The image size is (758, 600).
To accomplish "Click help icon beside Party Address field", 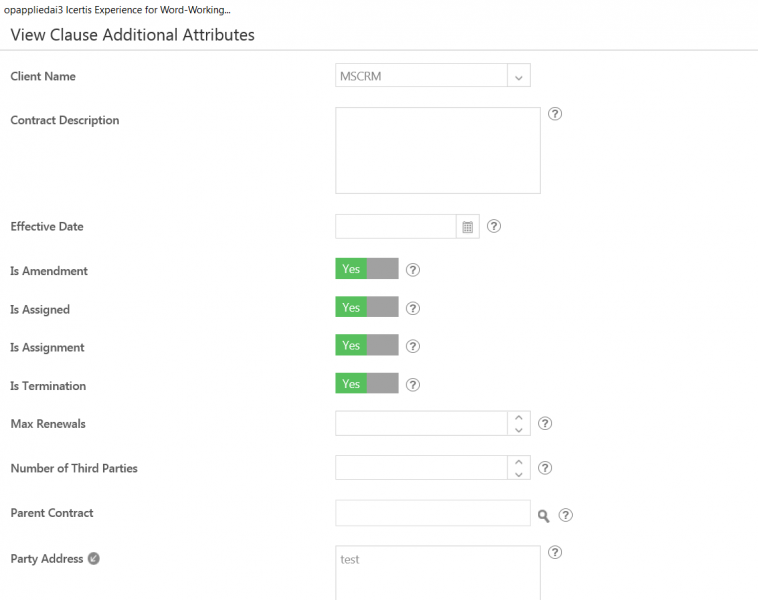I will (x=556, y=552).
